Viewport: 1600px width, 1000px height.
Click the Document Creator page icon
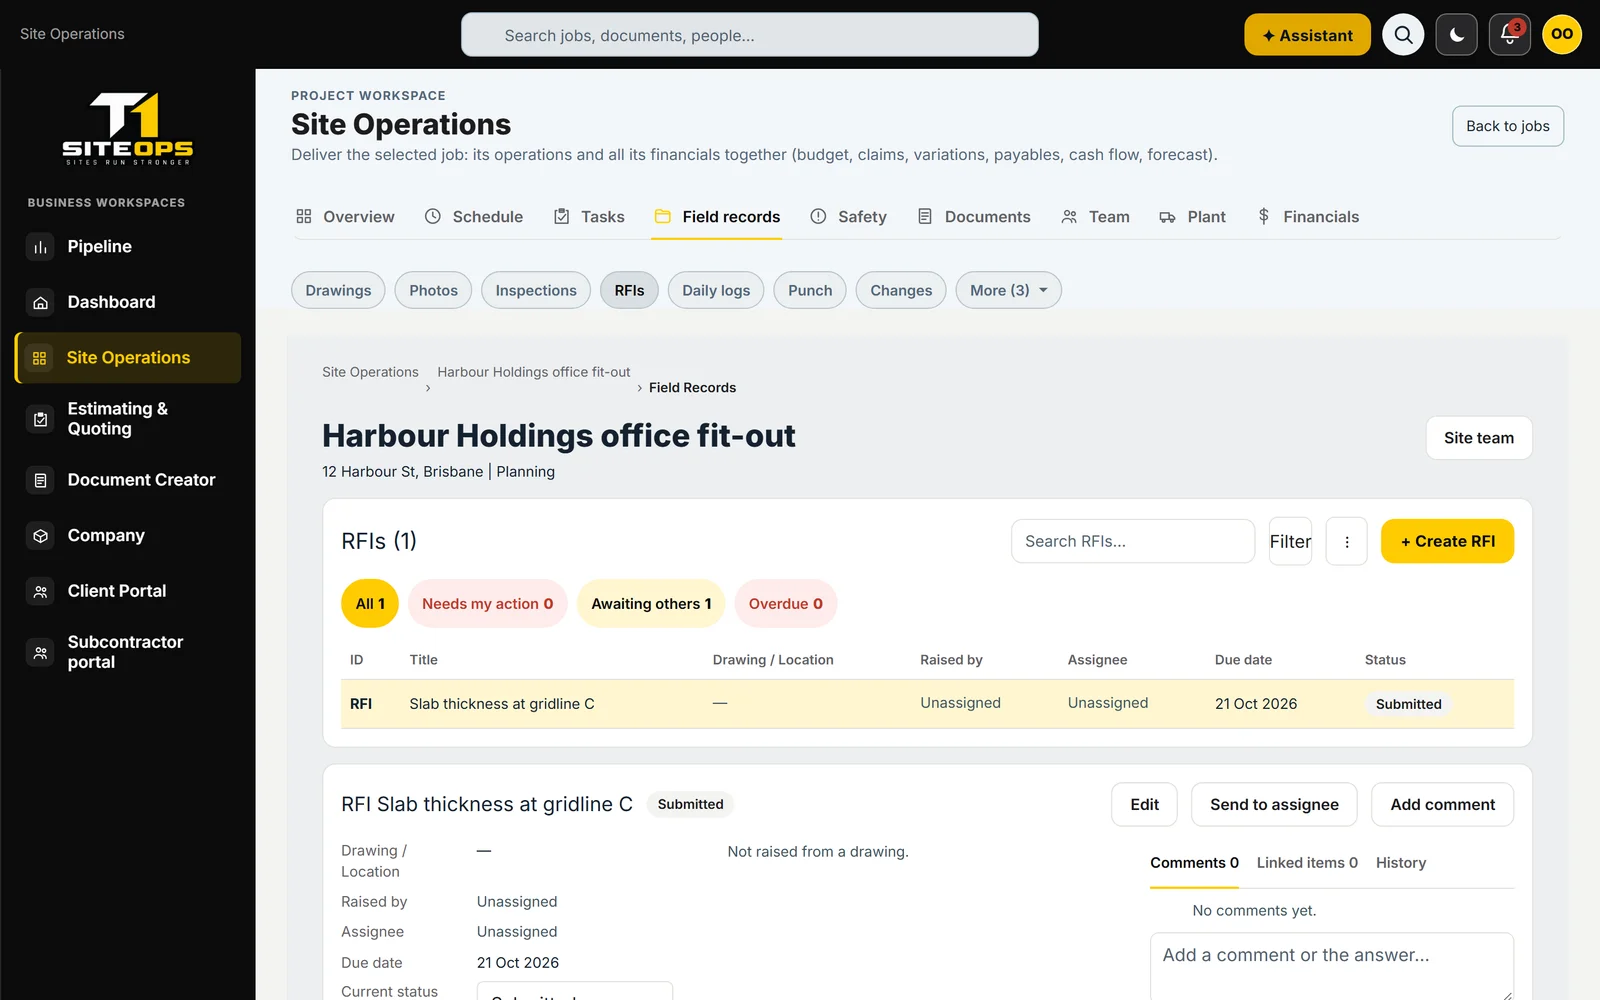tap(40, 480)
